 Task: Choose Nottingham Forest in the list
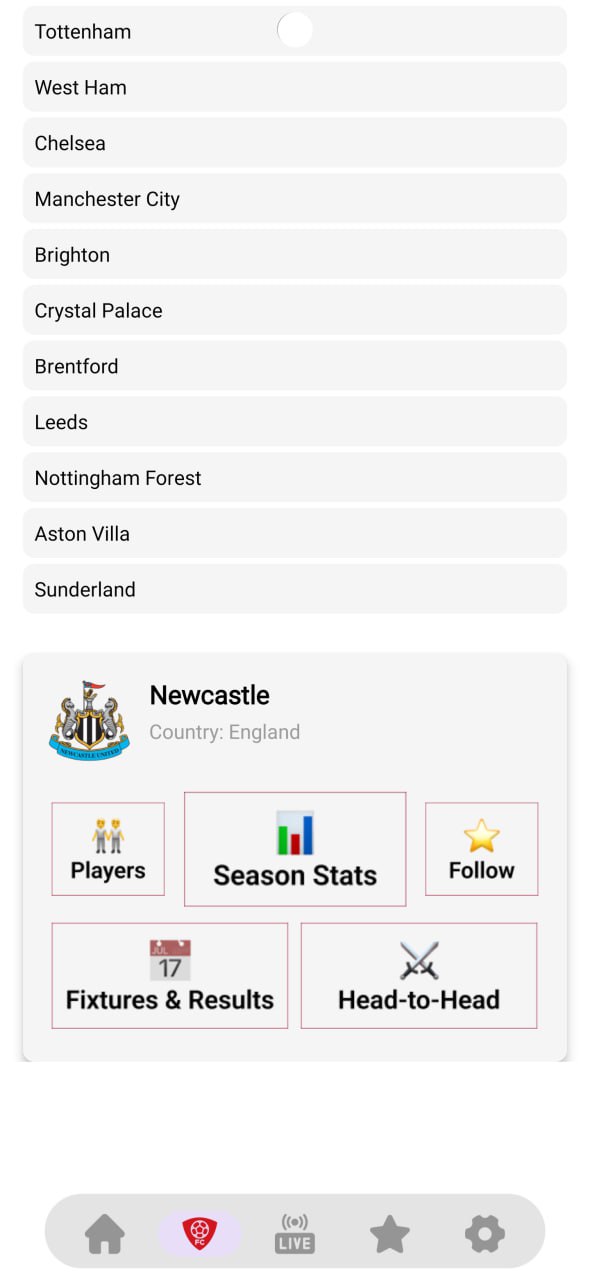[x=294, y=477]
